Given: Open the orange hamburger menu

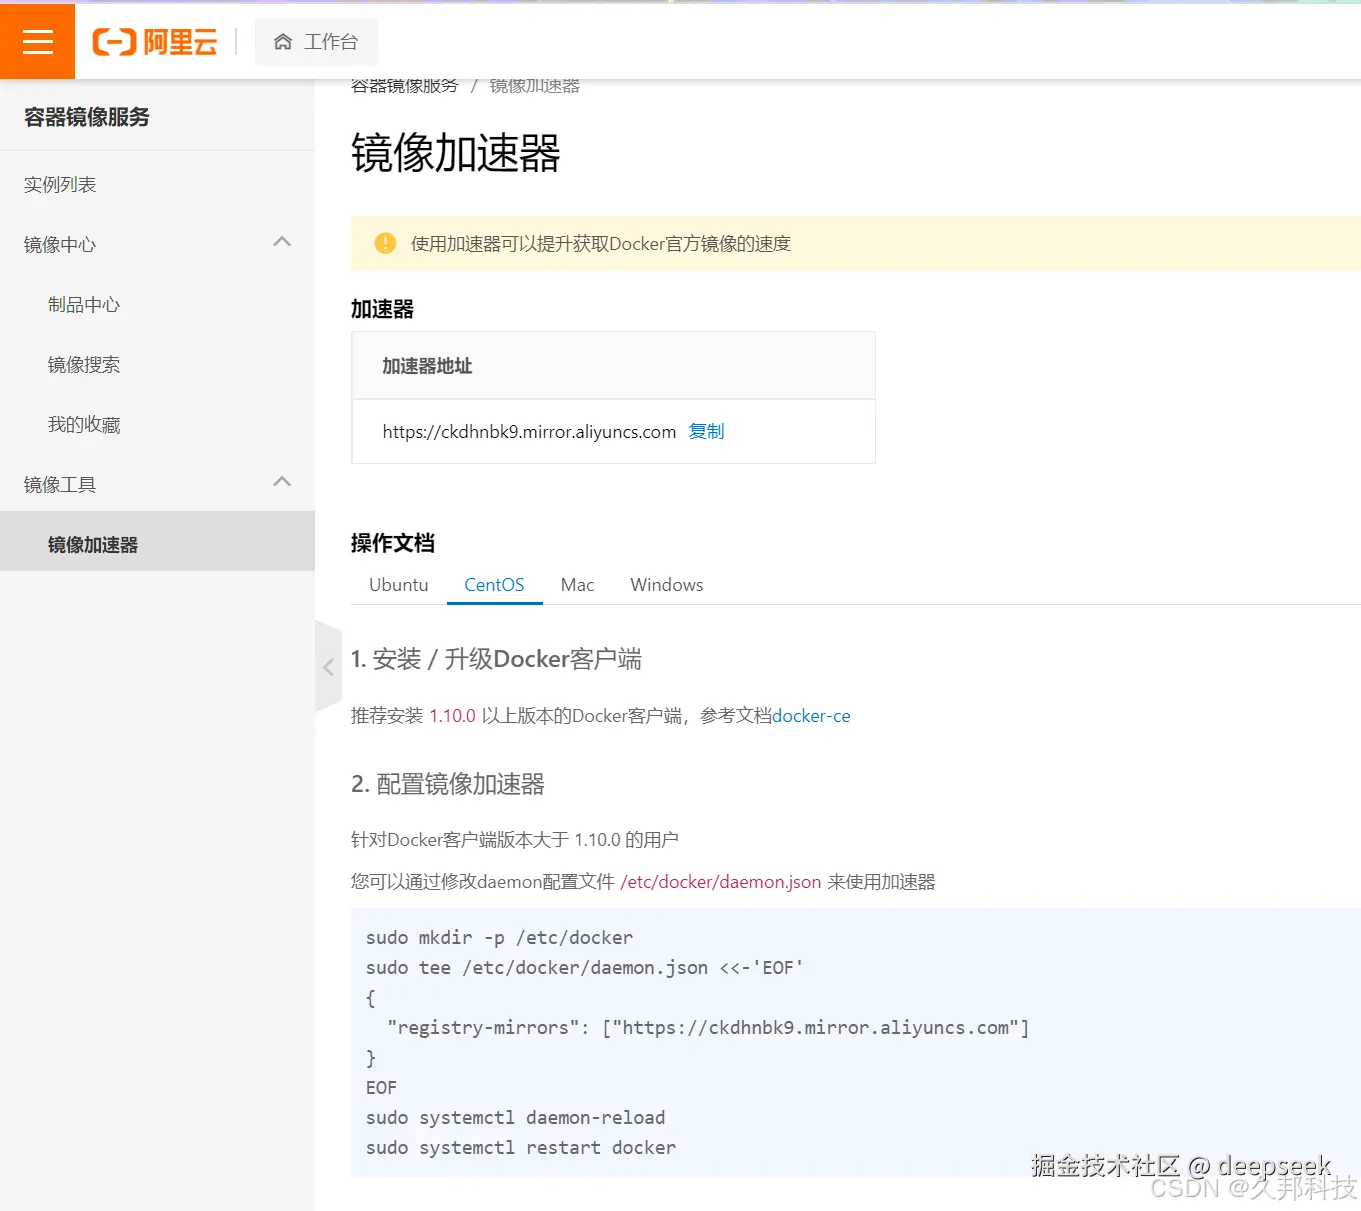Looking at the screenshot, I should coord(37,41).
